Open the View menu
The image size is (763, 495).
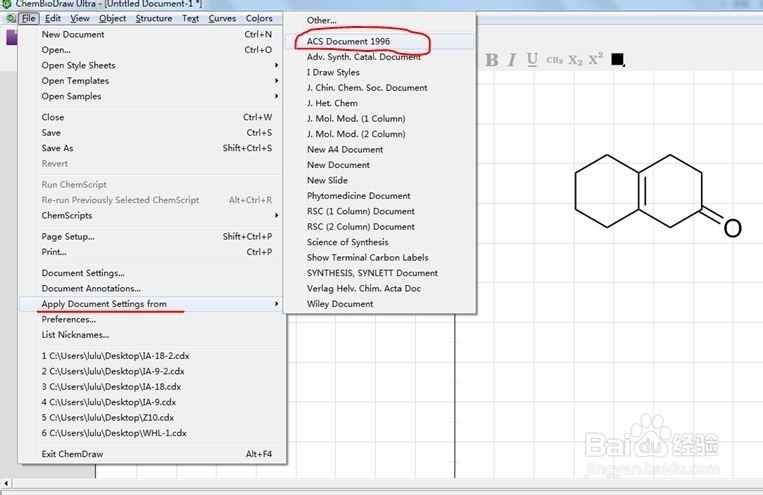tap(80, 18)
